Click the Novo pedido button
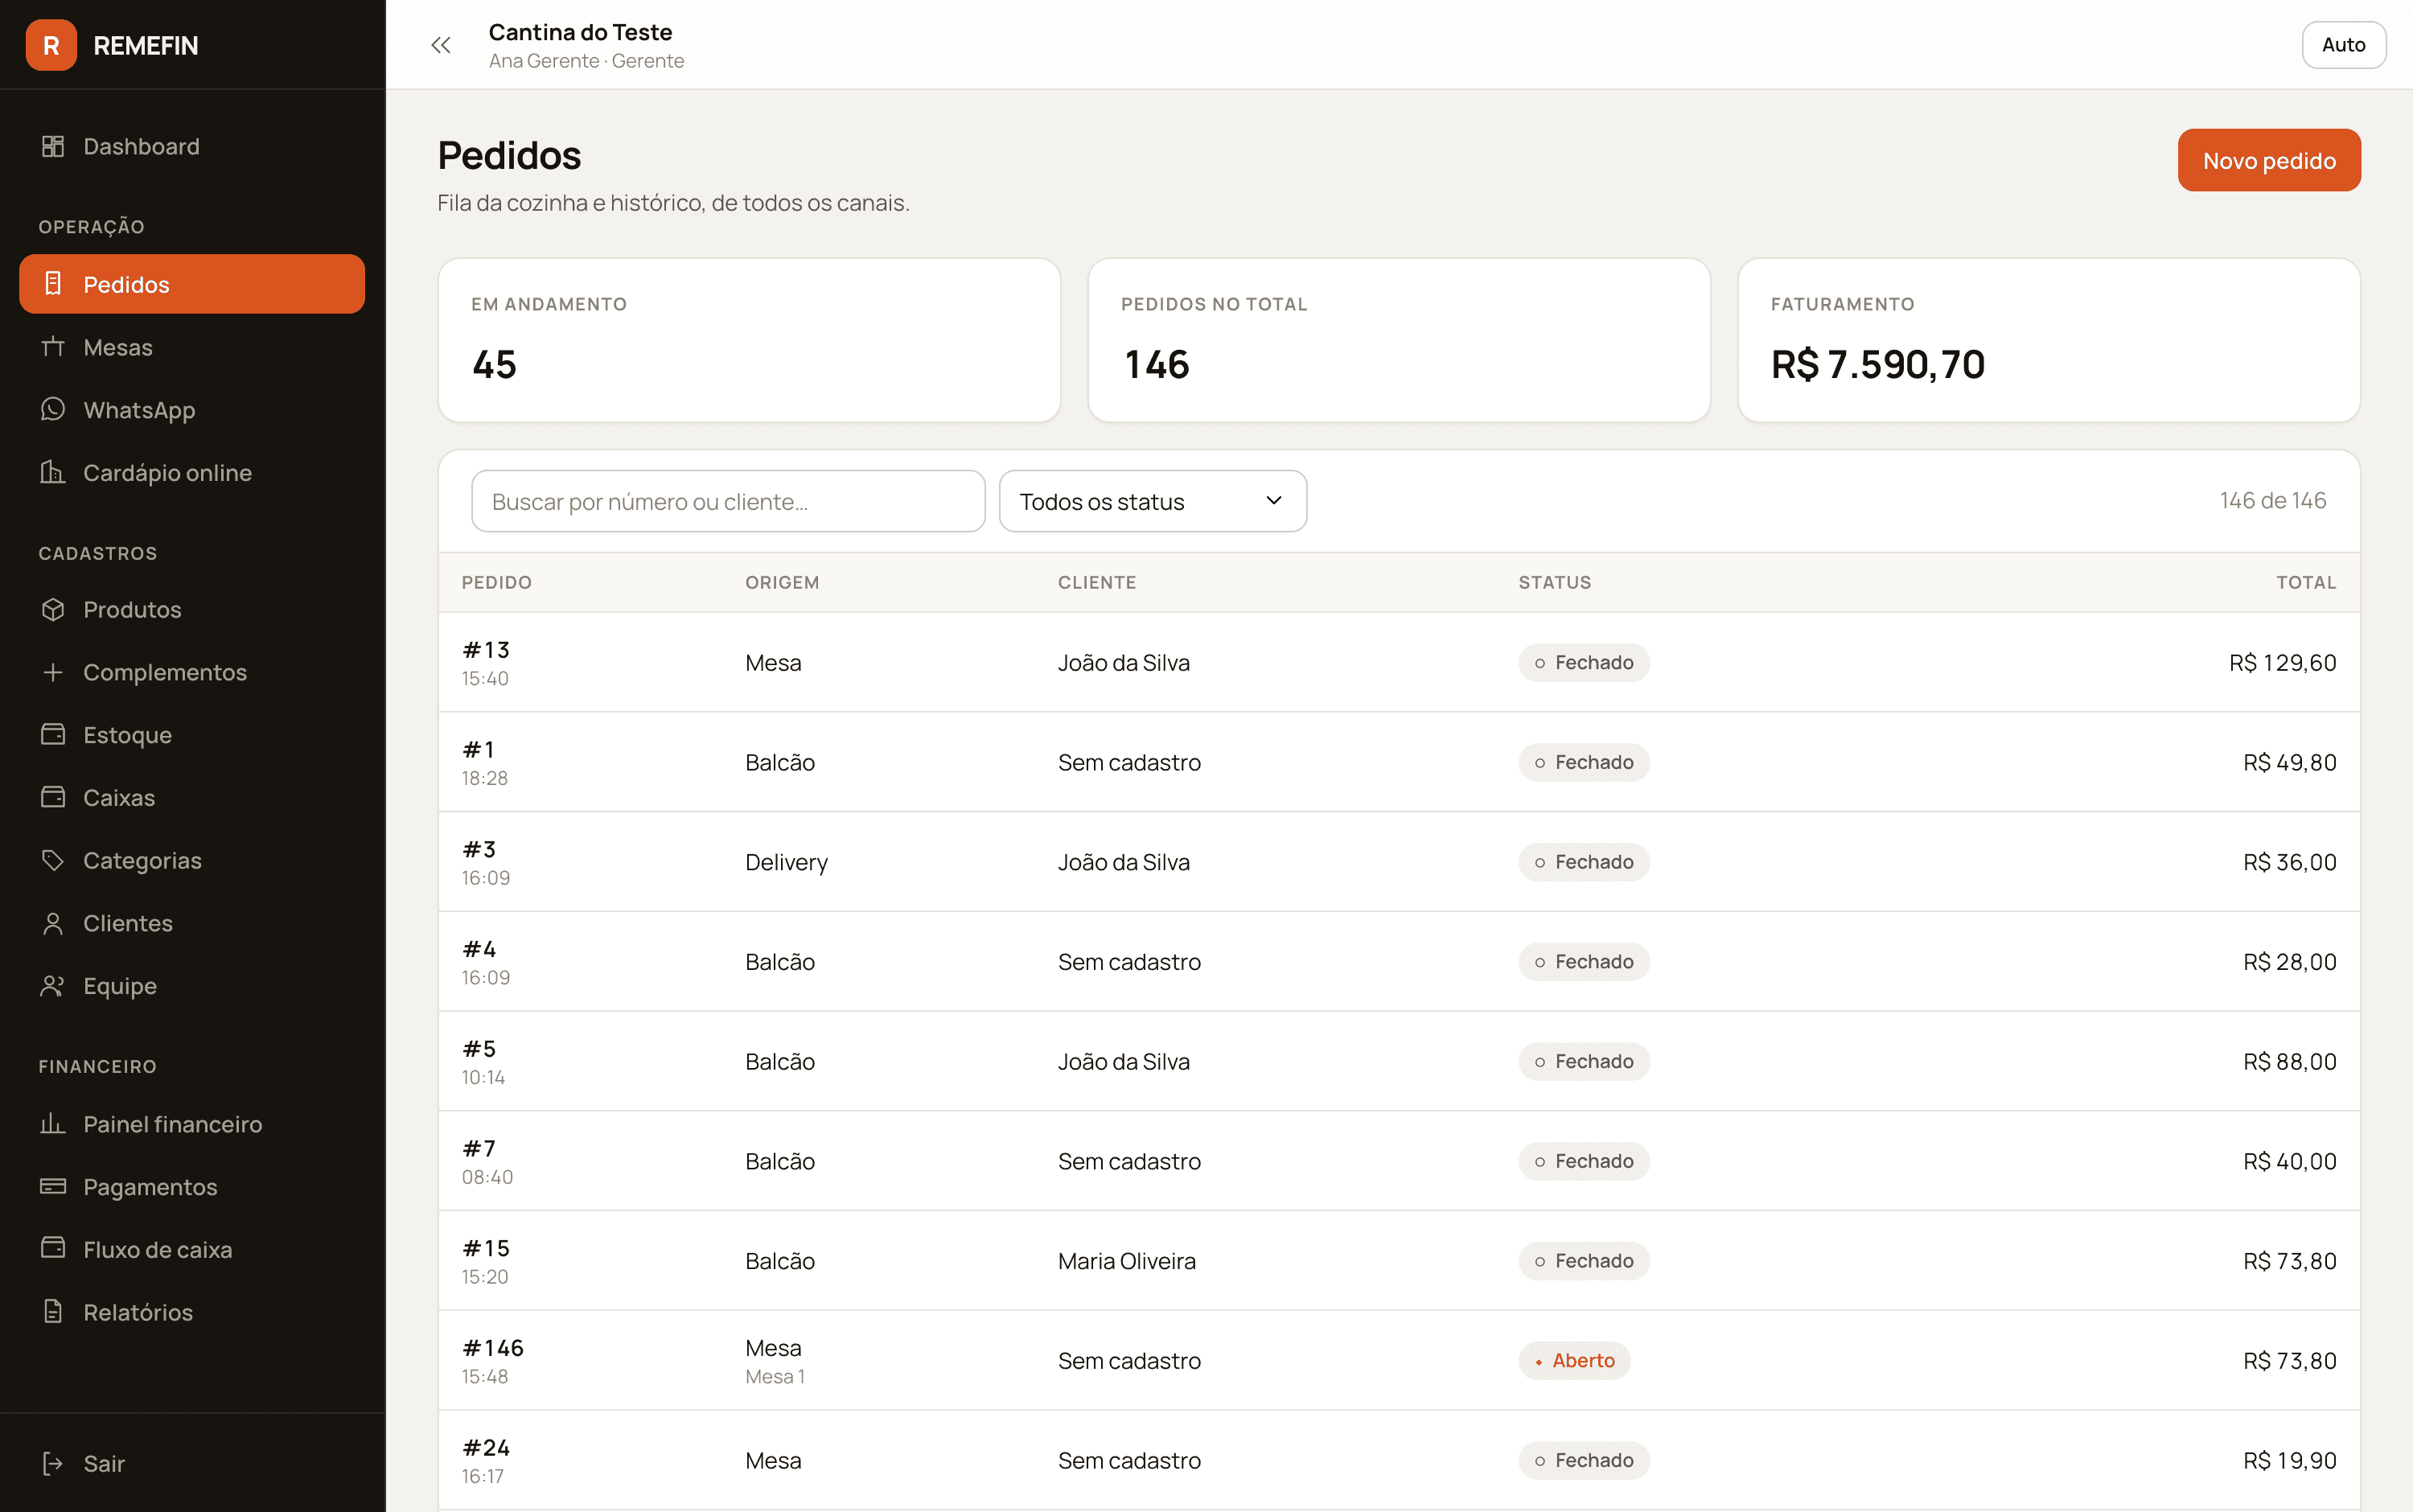The width and height of the screenshot is (2413, 1512). [2269, 160]
